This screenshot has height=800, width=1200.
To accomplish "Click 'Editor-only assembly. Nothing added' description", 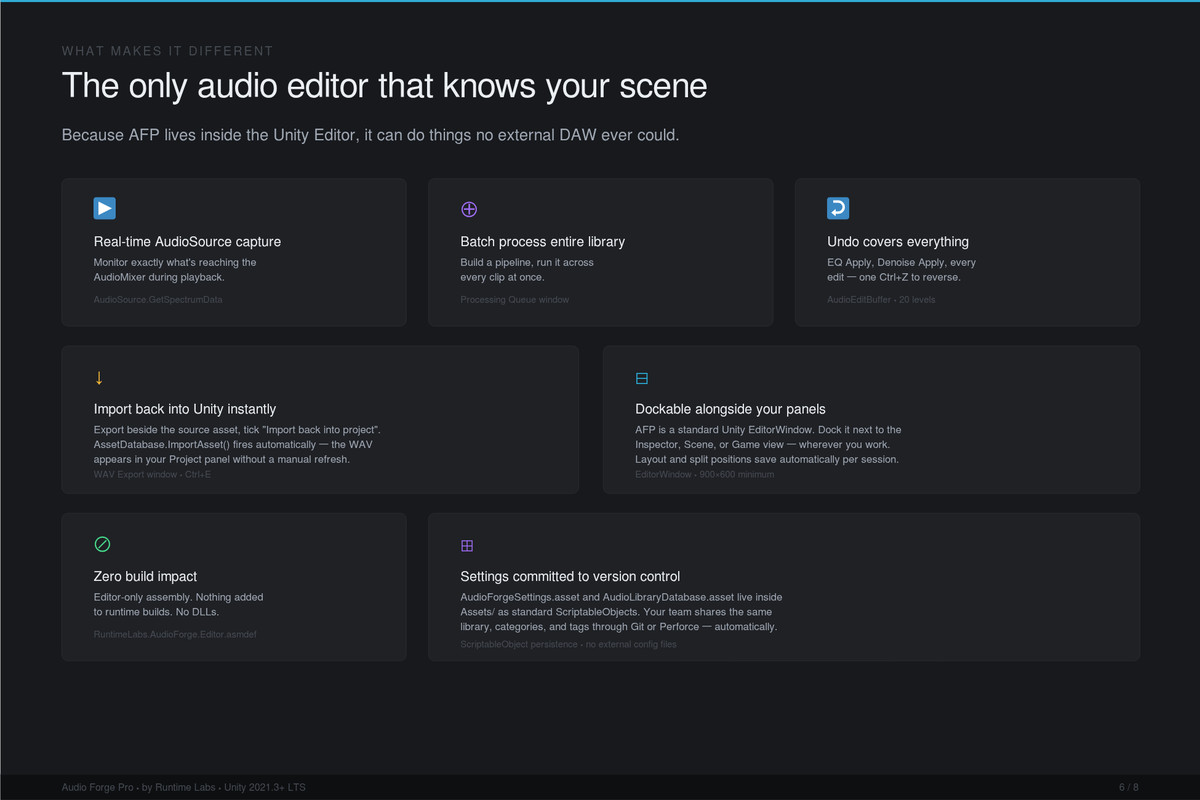I will (x=179, y=597).
